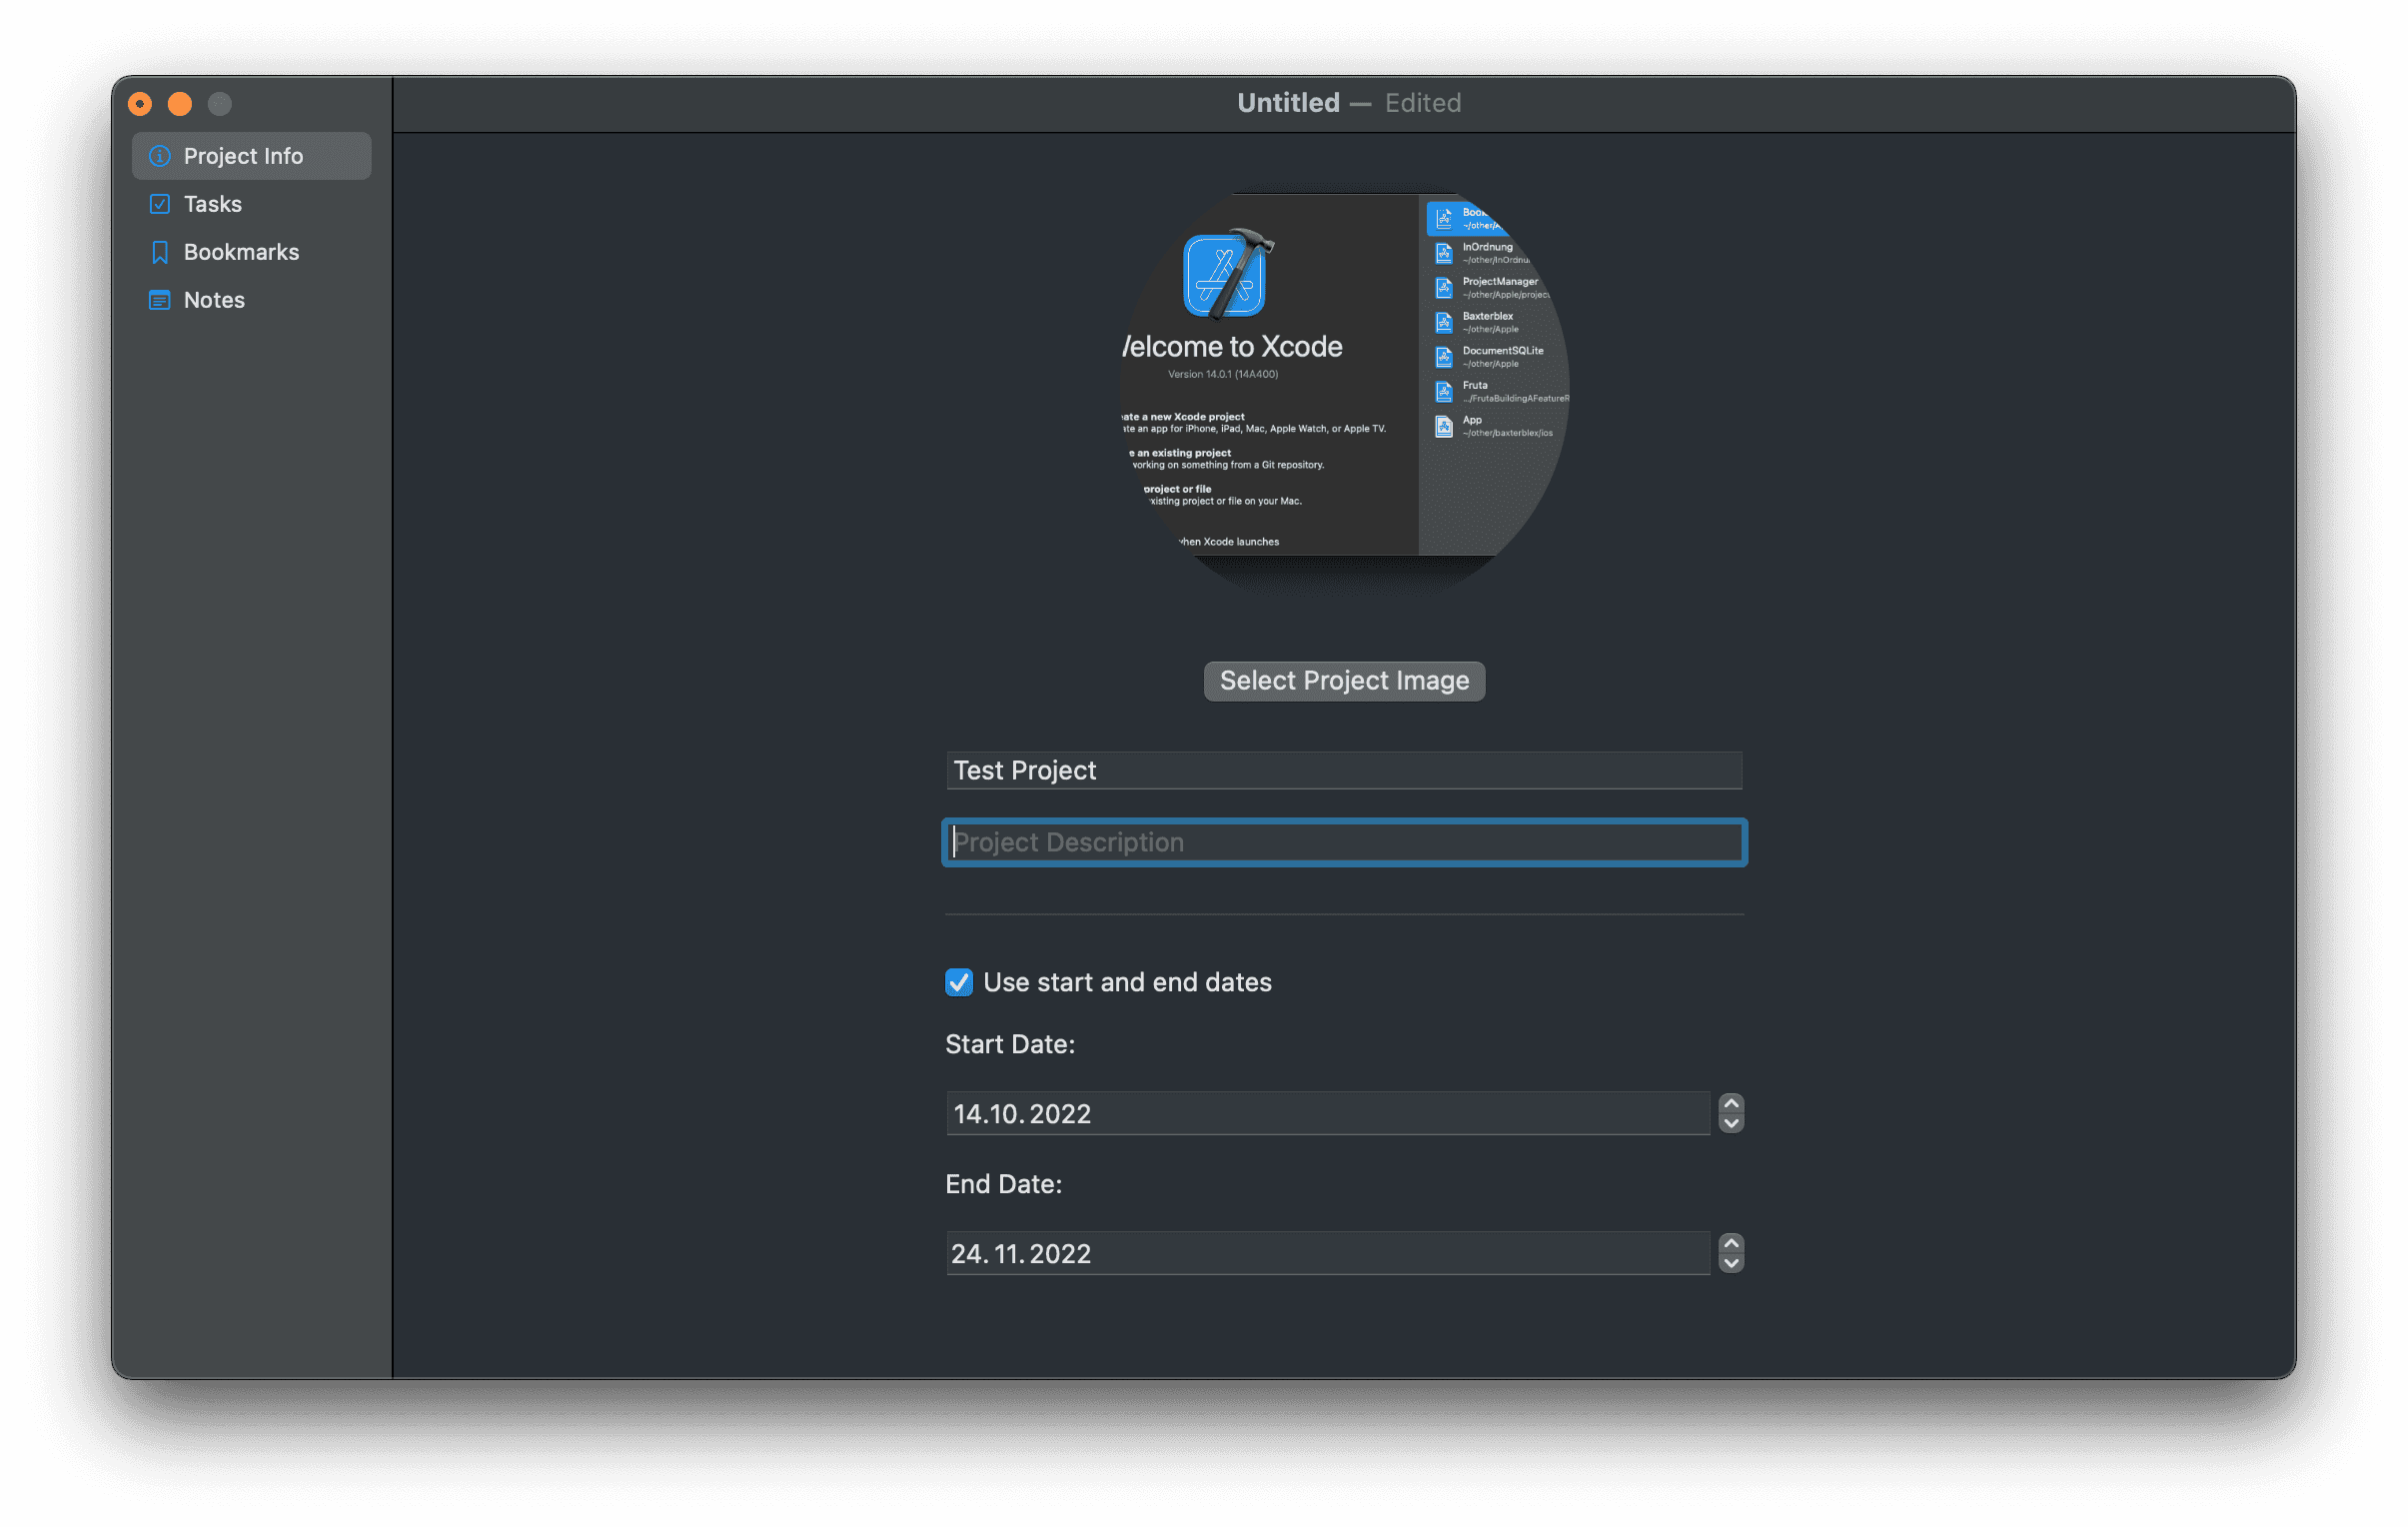This screenshot has width=2408, height=1527.
Task: Decrement Start Date with the down stepper arrow
Action: tap(1731, 1124)
